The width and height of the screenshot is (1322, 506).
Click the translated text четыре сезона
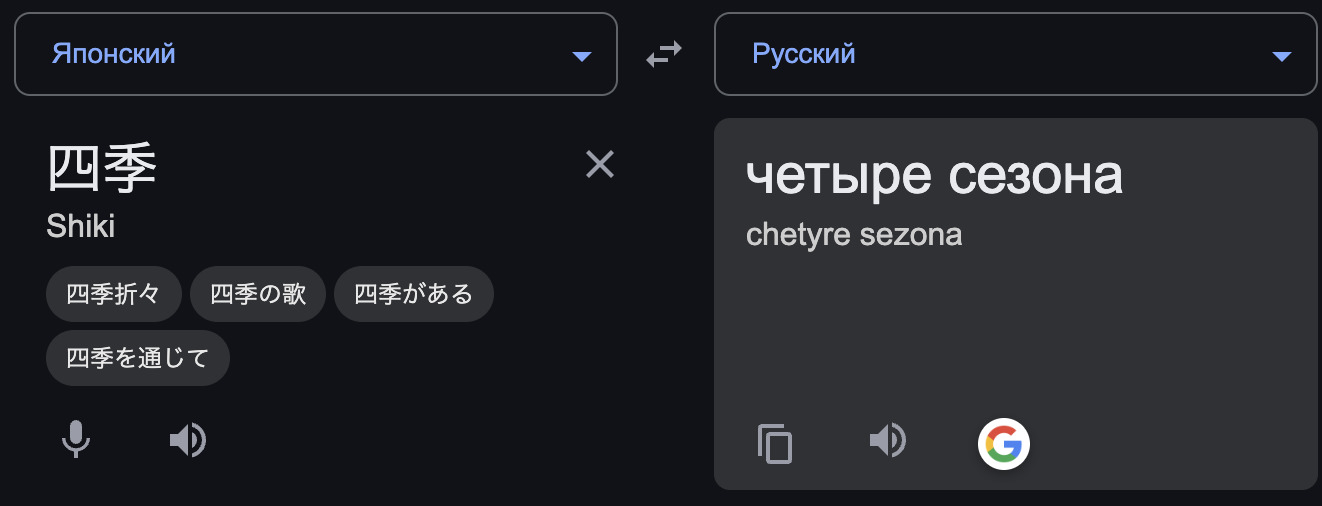click(x=934, y=176)
